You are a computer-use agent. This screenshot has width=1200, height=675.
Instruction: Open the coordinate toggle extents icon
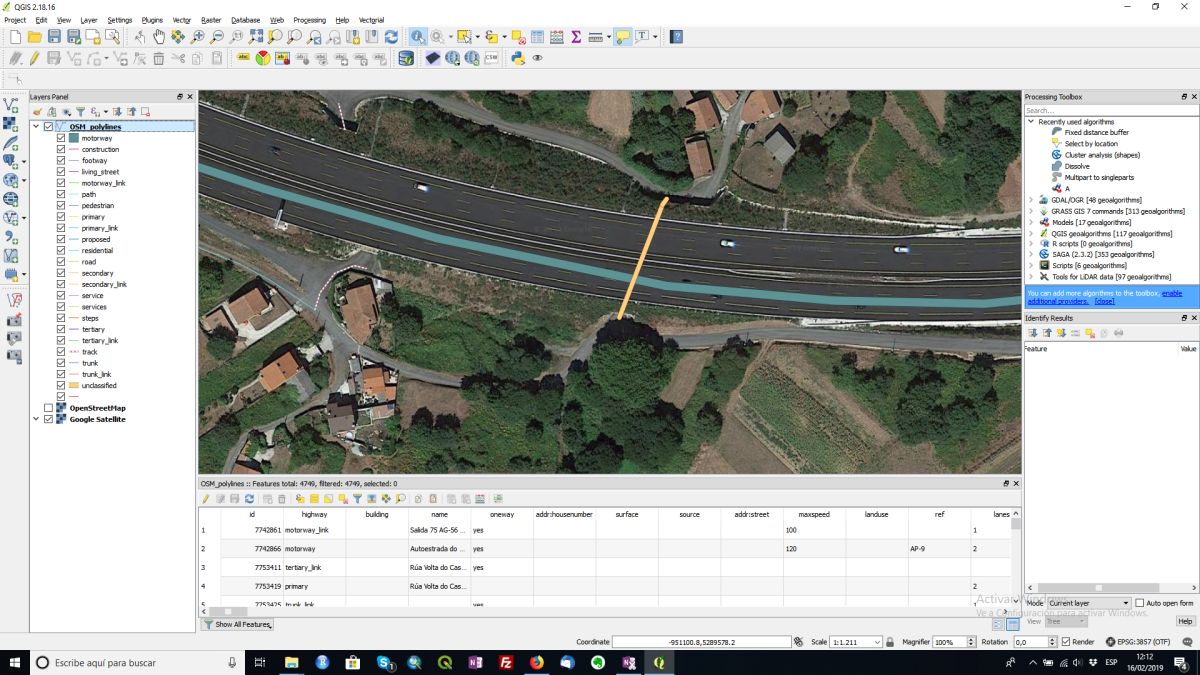tap(799, 642)
